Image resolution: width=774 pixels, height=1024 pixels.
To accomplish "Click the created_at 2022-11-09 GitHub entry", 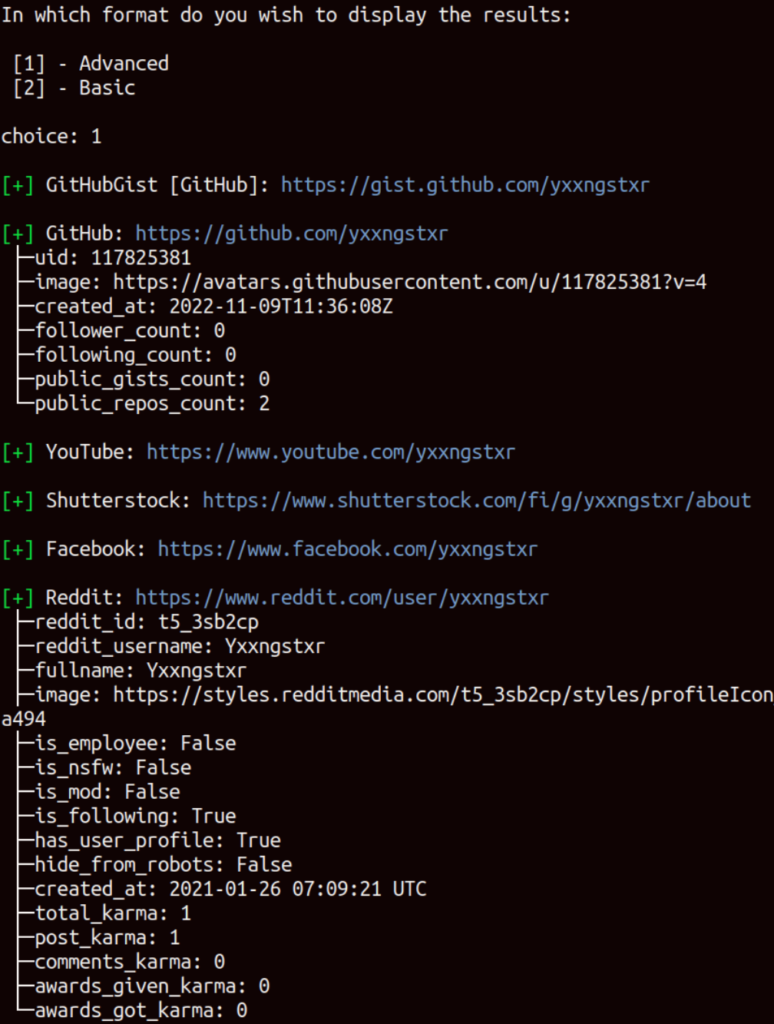I will click(214, 306).
